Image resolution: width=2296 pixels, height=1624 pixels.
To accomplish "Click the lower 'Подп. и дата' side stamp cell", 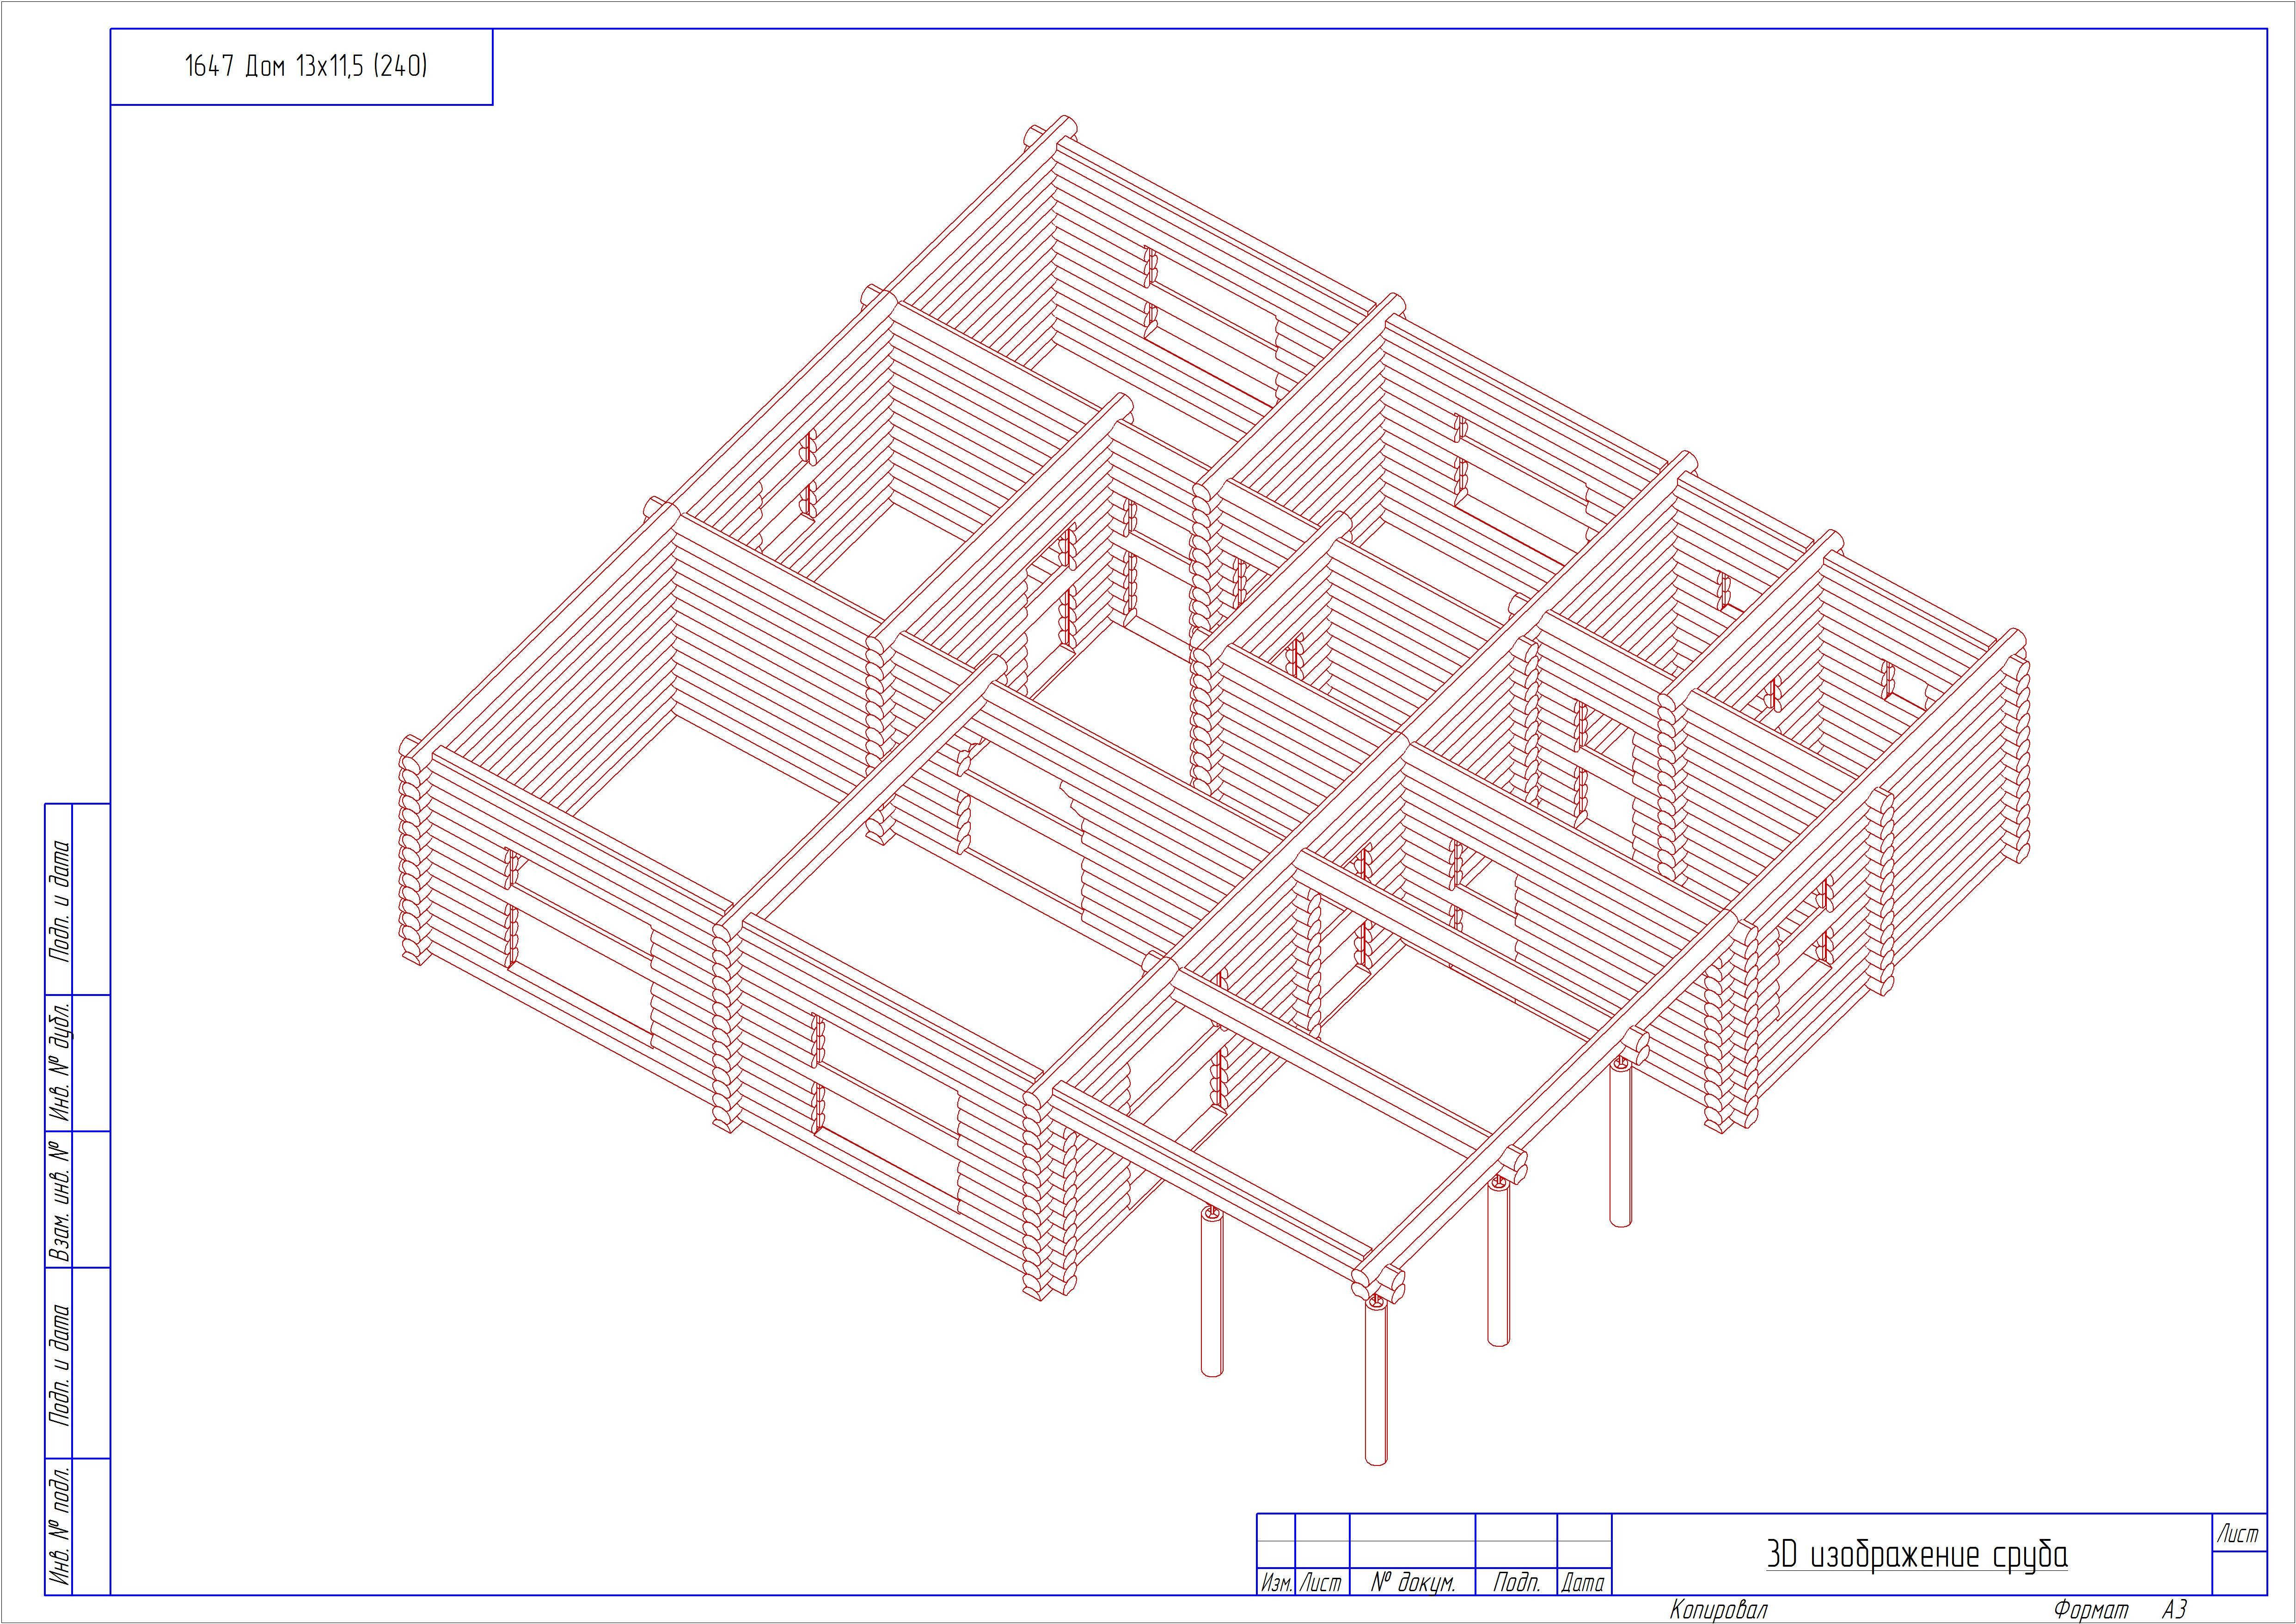I will (60, 1363).
